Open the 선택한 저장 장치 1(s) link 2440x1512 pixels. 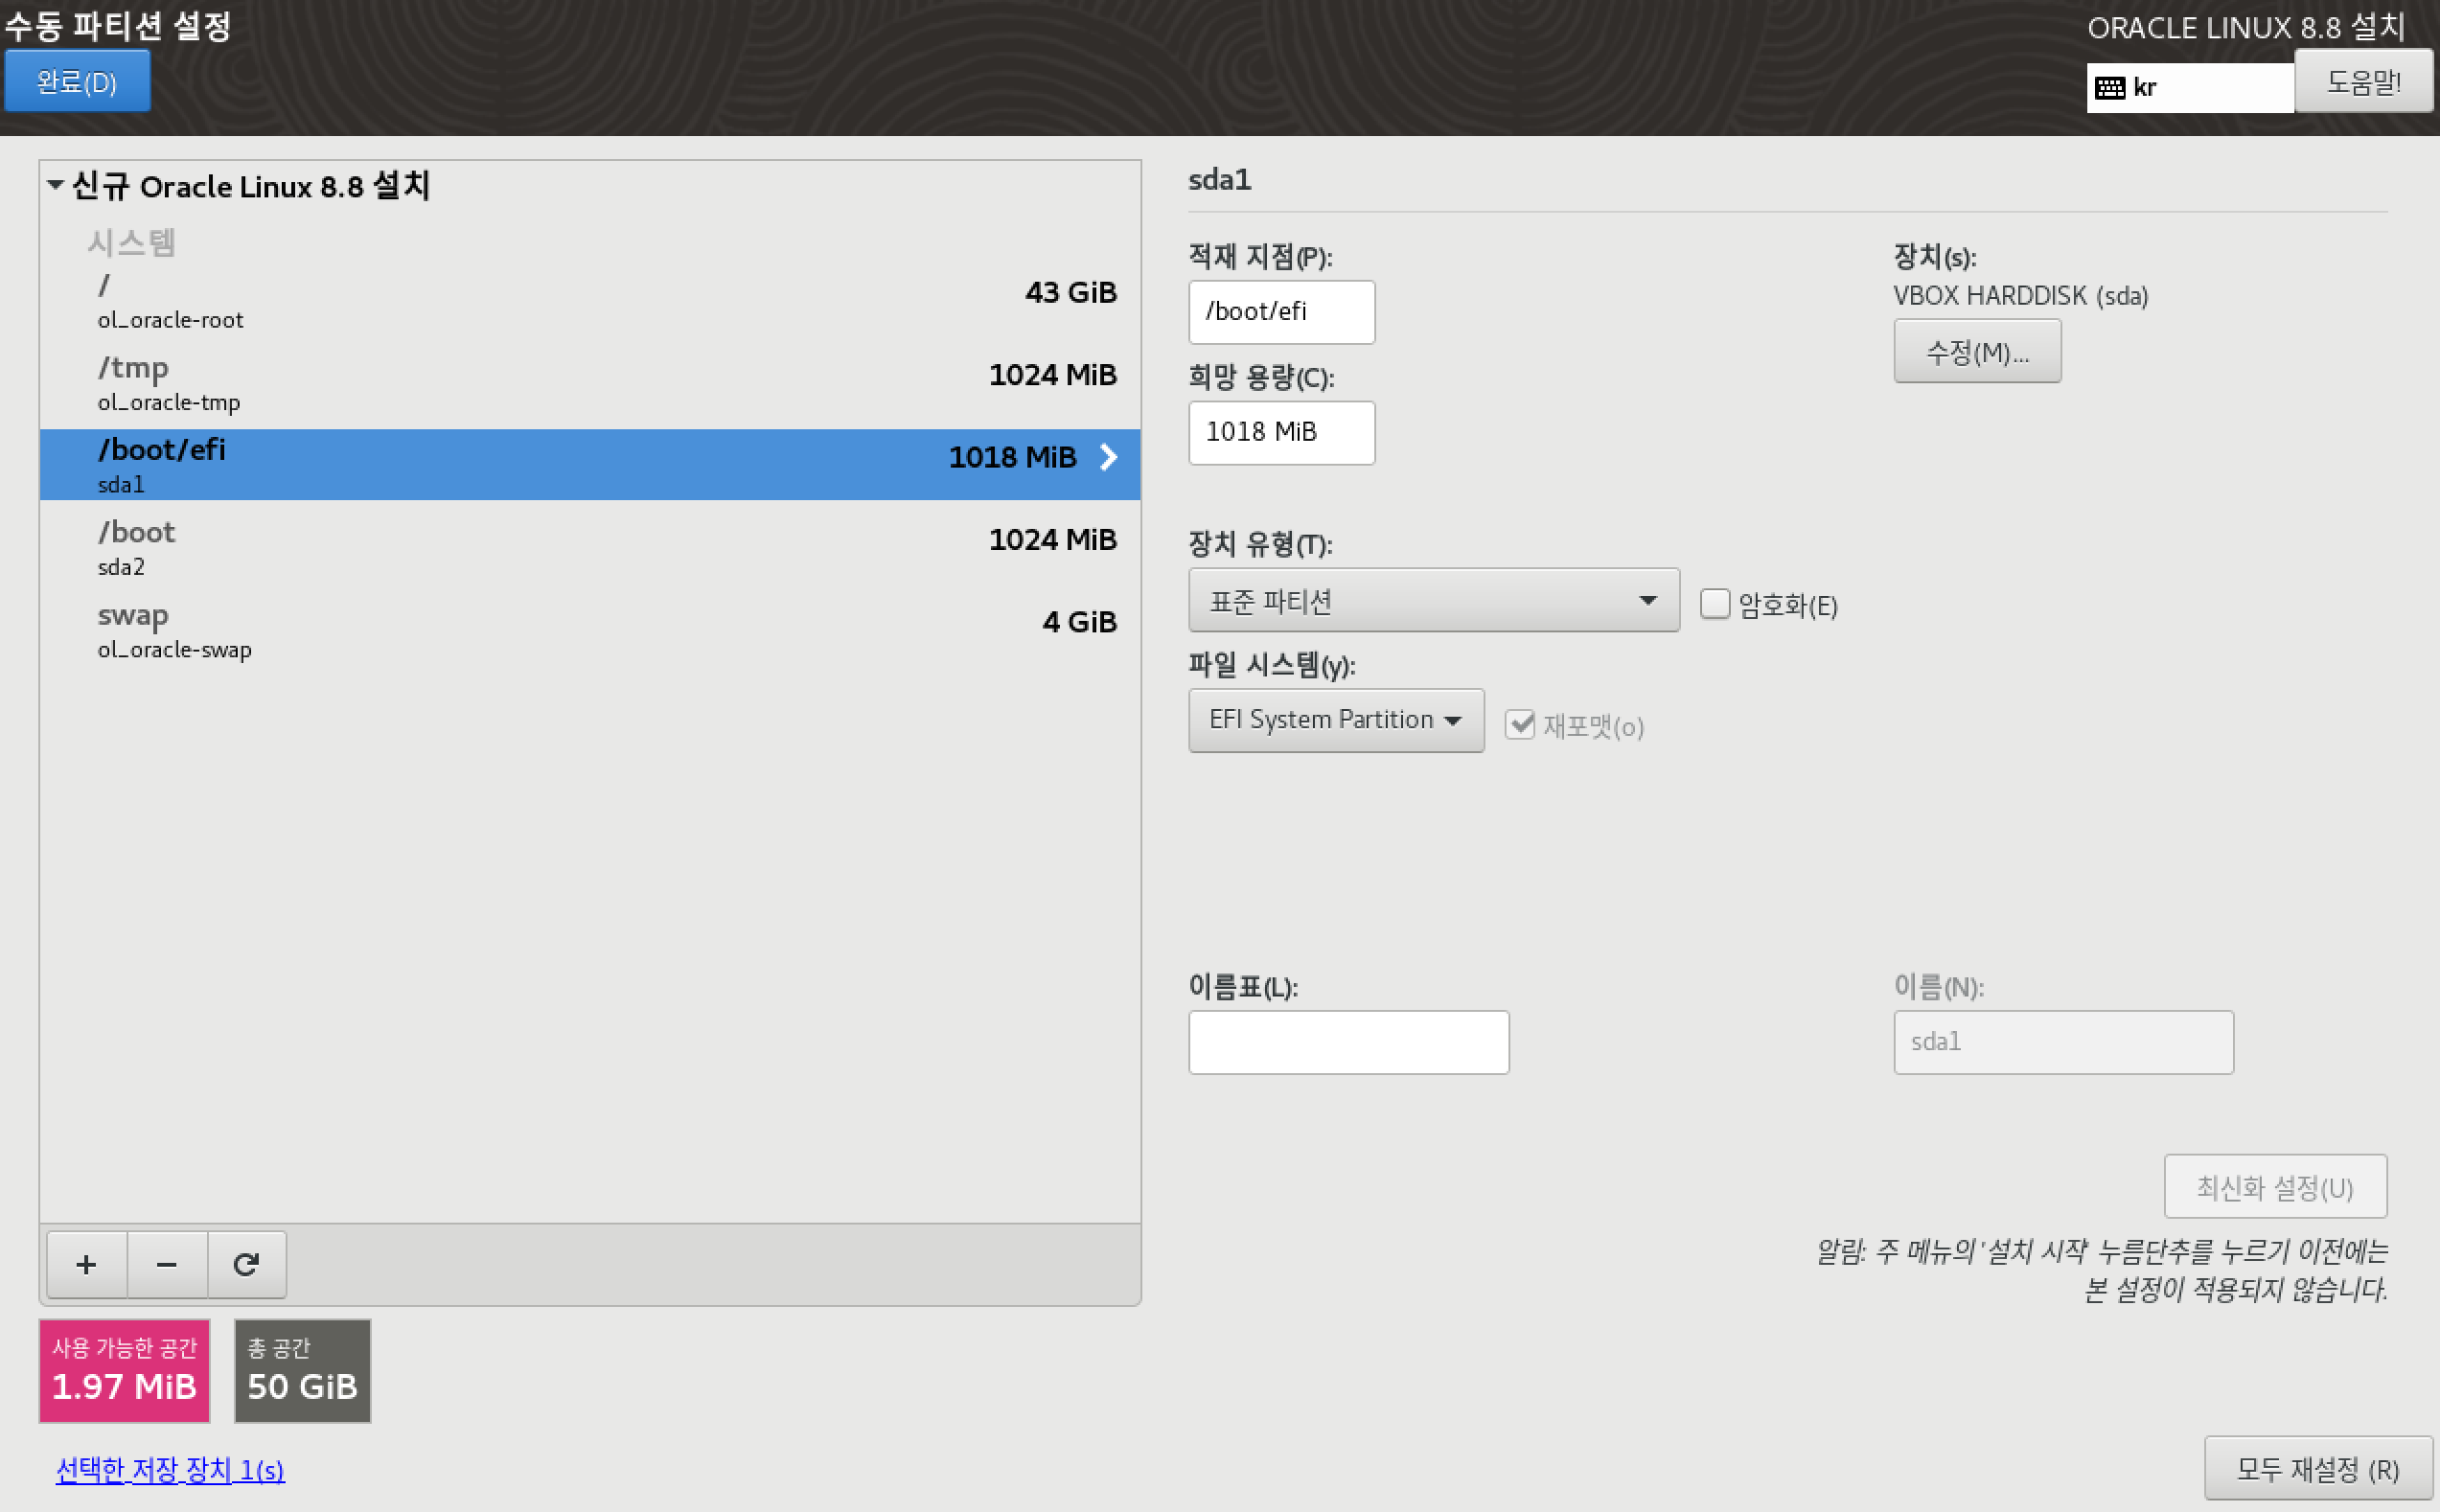(x=170, y=1469)
